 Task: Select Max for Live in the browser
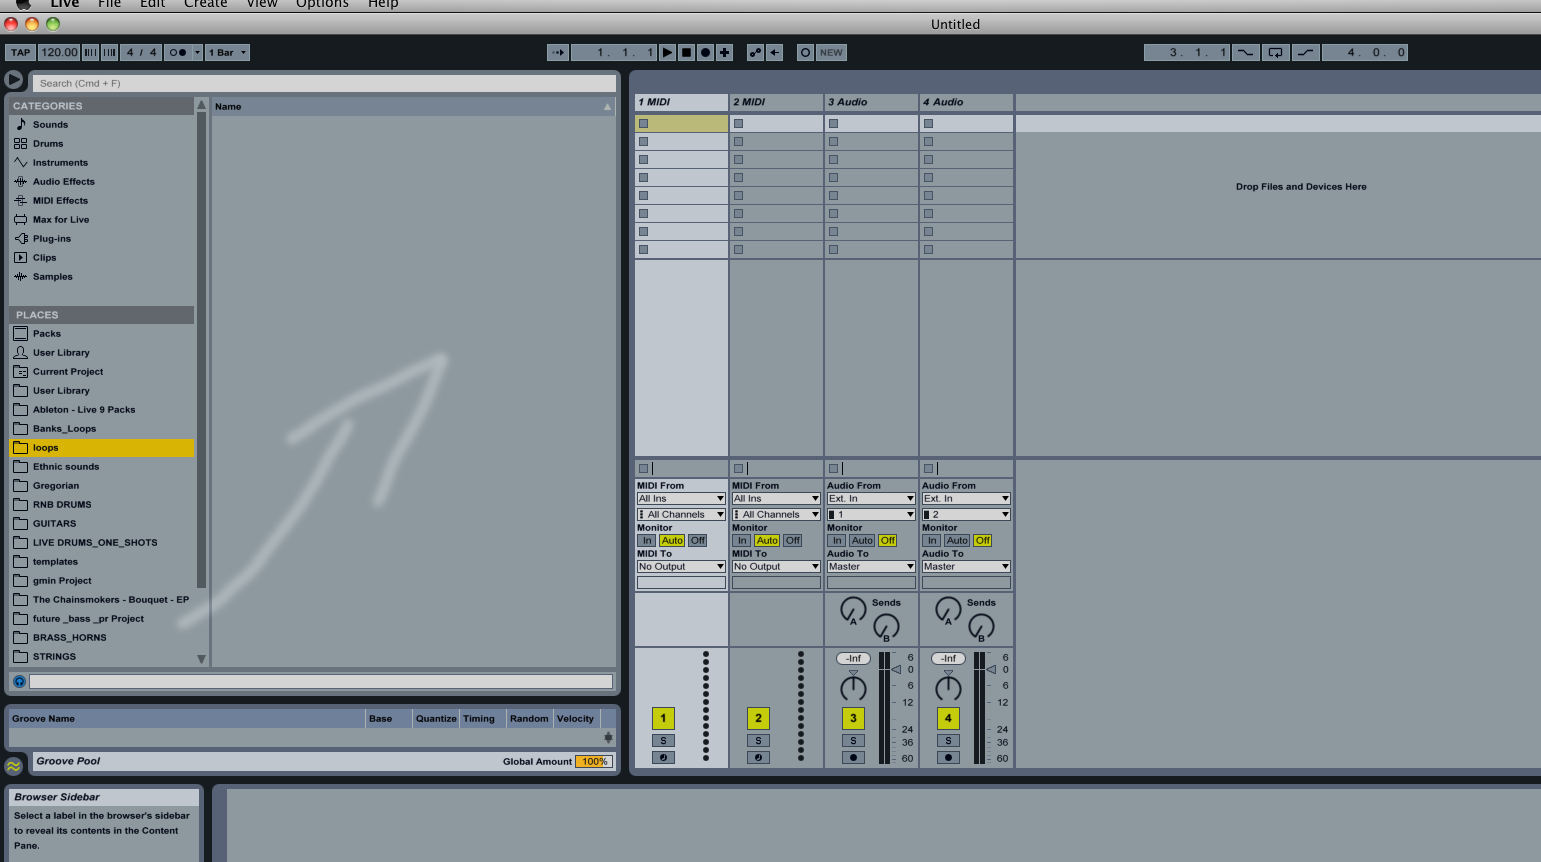[x=61, y=219]
